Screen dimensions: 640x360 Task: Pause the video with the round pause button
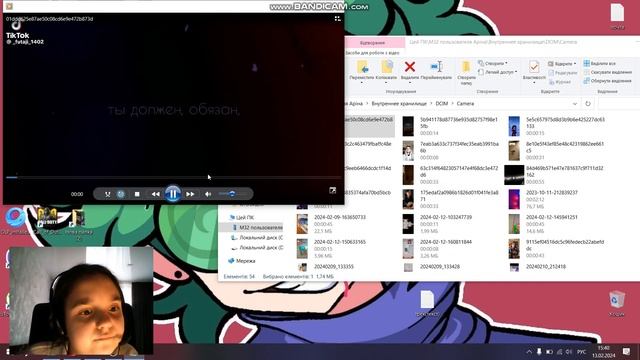pyautogui.click(x=173, y=194)
